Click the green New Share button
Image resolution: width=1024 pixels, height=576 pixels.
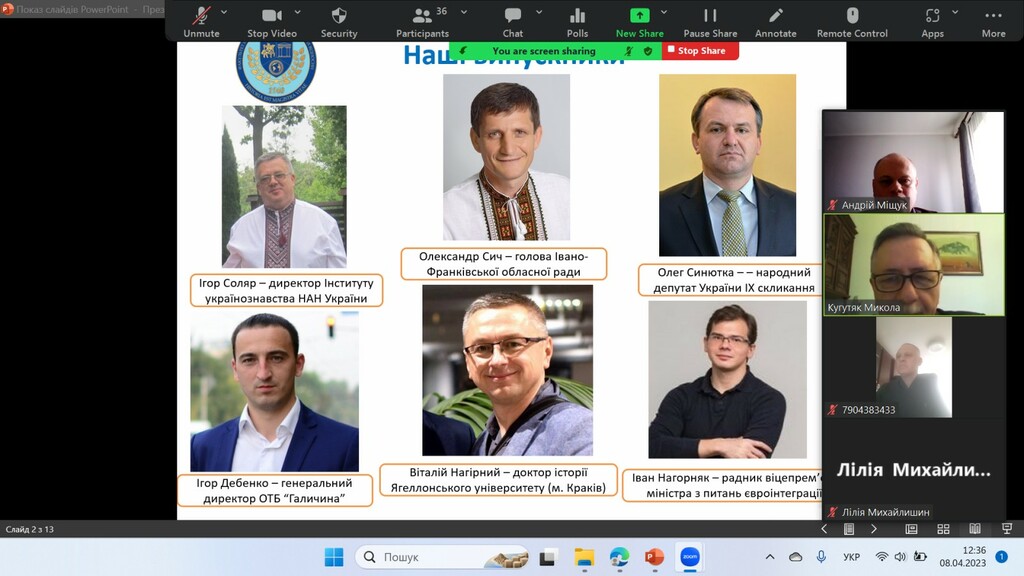[x=639, y=20]
